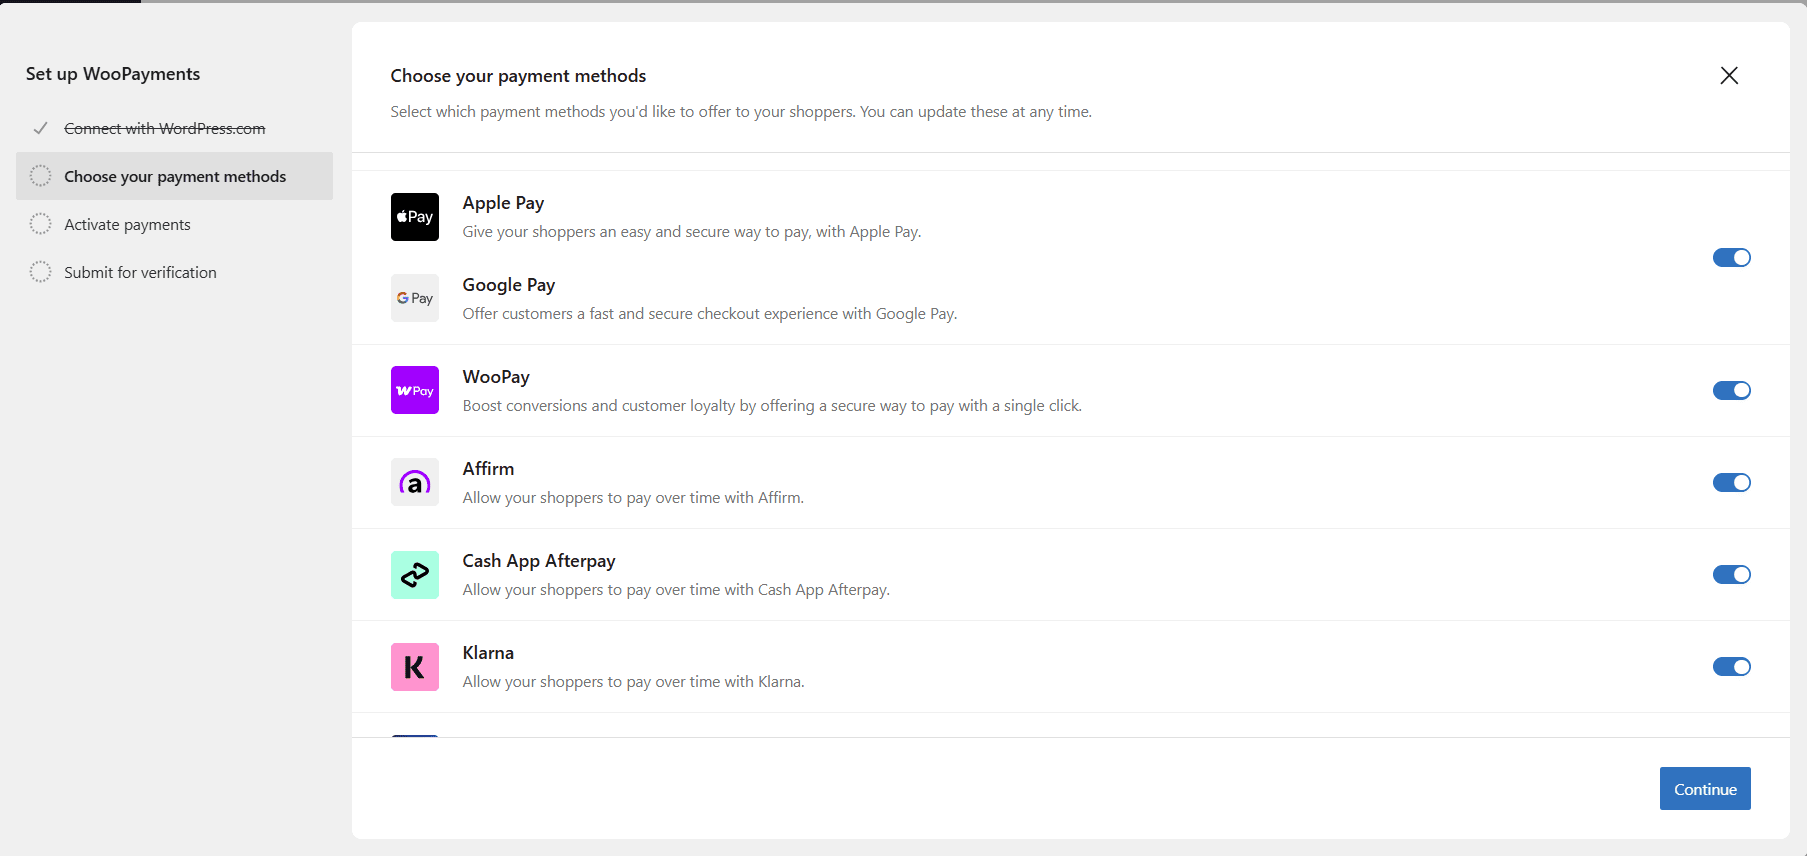Select the Choose your payment methods step
This screenshot has width=1807, height=856.
(x=175, y=176)
